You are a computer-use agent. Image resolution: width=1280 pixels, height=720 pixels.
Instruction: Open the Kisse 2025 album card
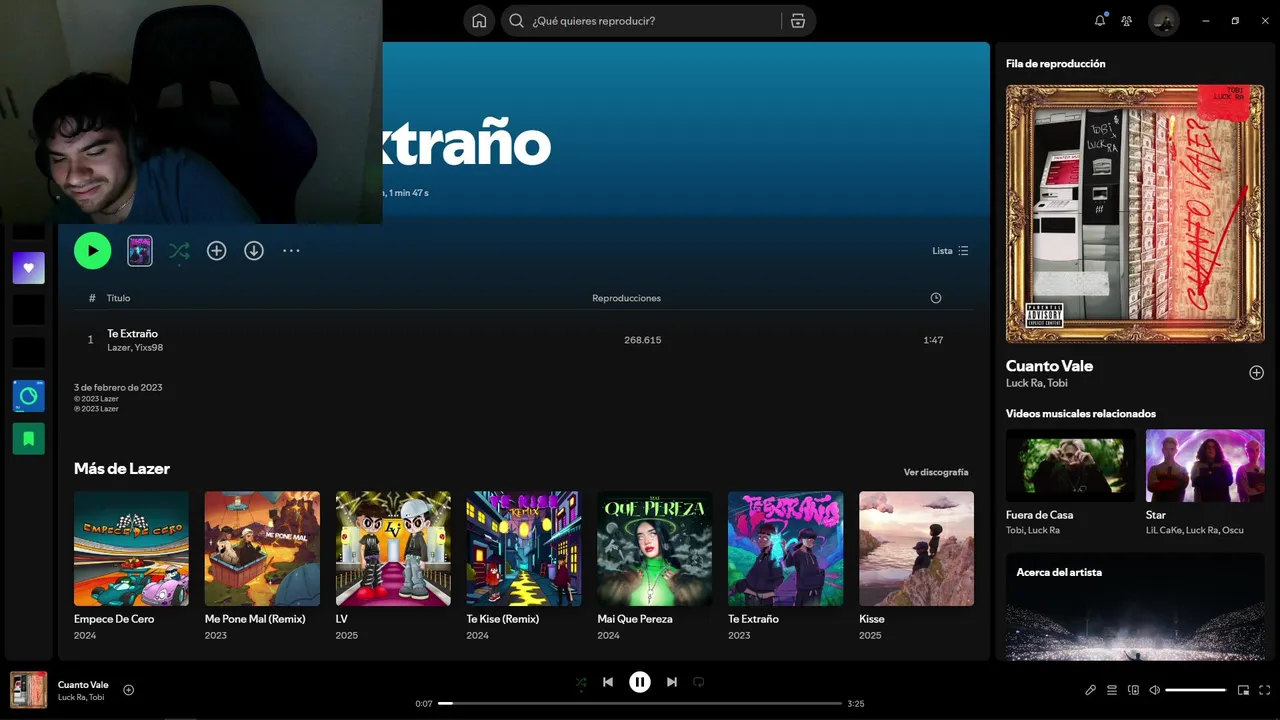(x=916, y=566)
